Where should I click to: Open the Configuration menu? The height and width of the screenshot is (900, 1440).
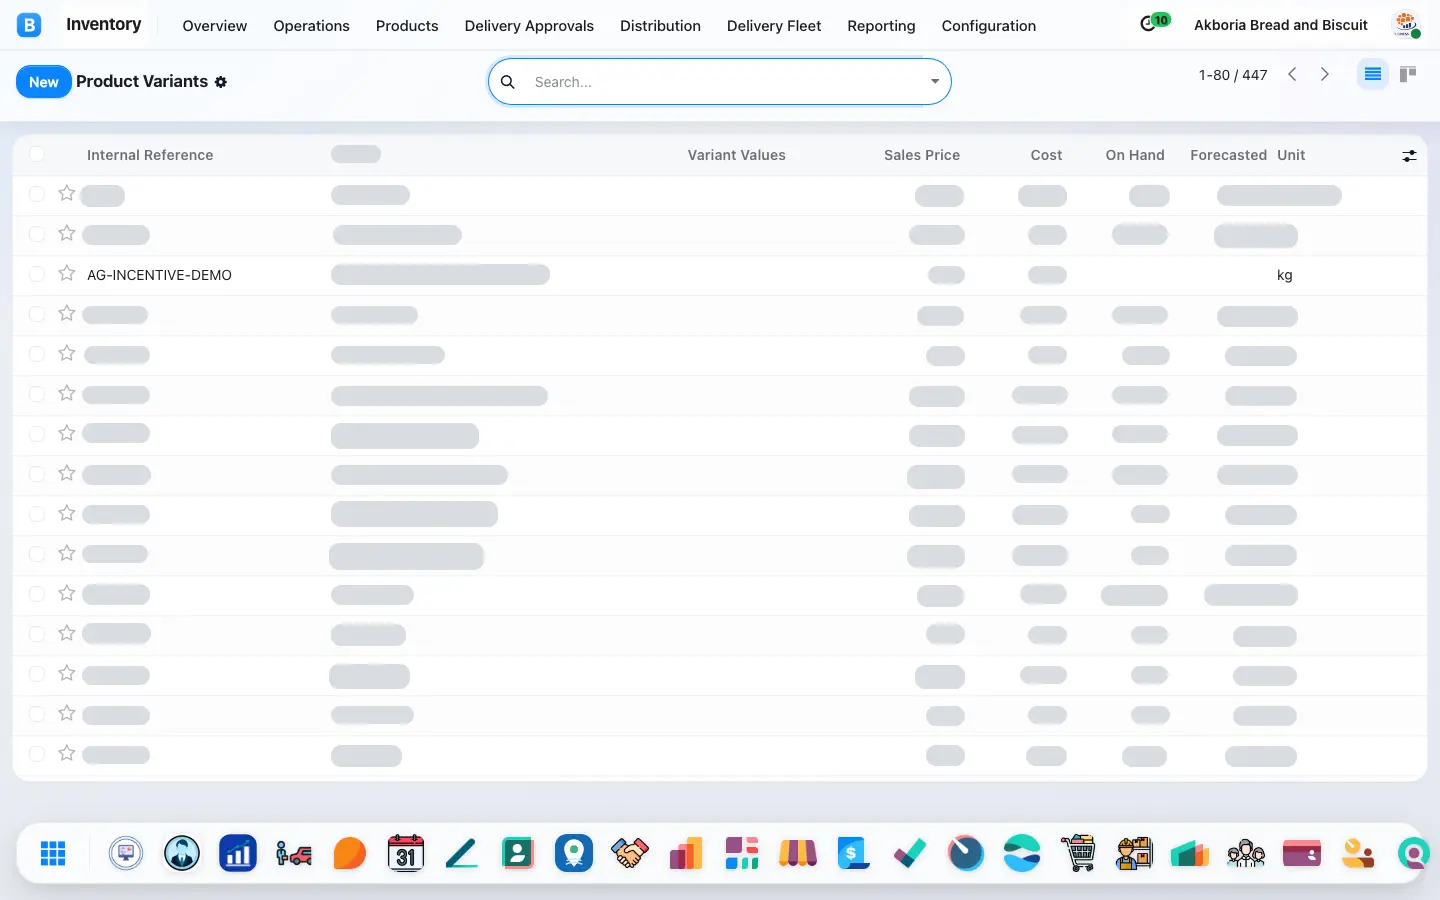click(989, 26)
